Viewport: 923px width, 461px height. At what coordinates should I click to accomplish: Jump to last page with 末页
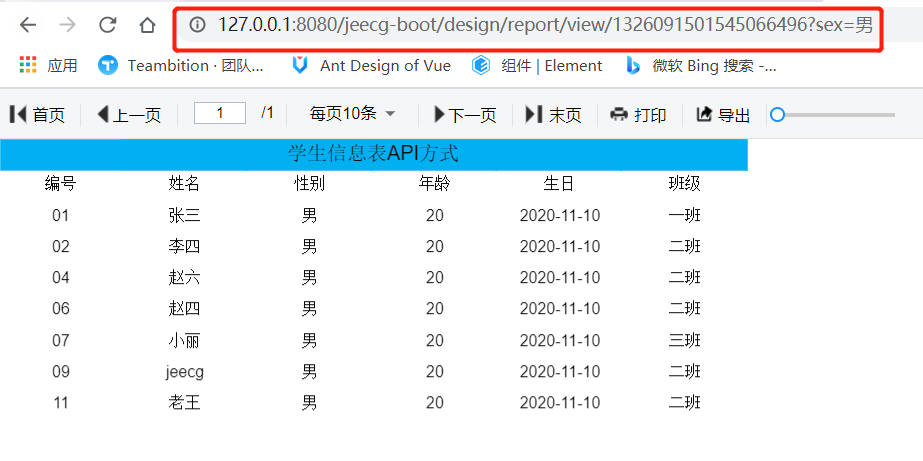tap(553, 114)
